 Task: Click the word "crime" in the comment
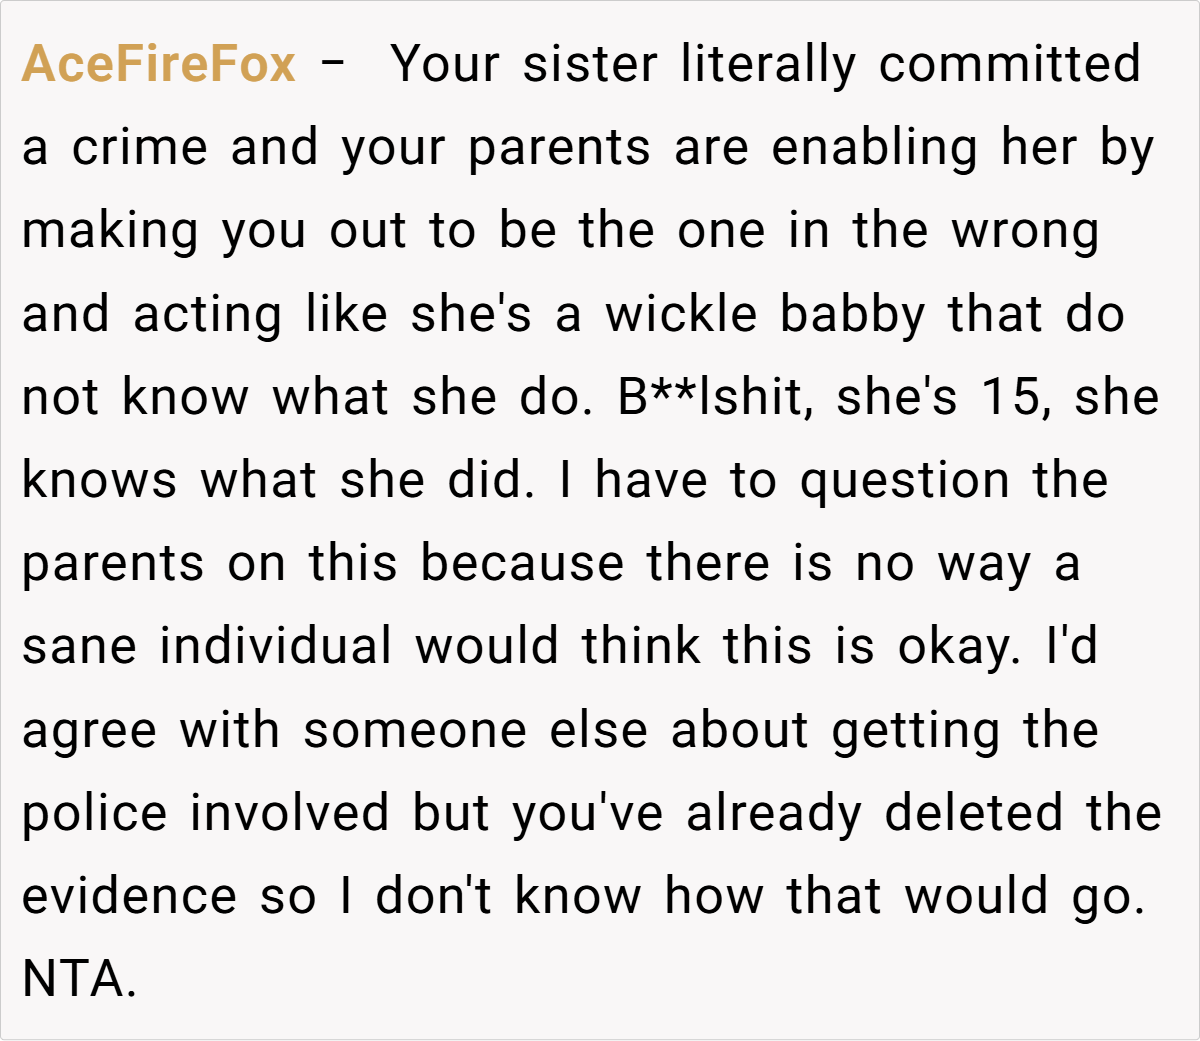click(x=139, y=148)
